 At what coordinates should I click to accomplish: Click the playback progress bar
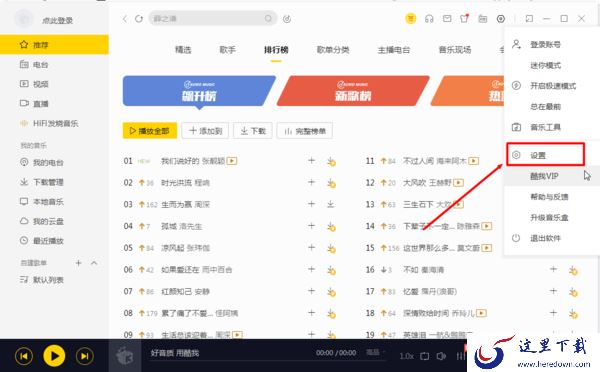pos(268,361)
